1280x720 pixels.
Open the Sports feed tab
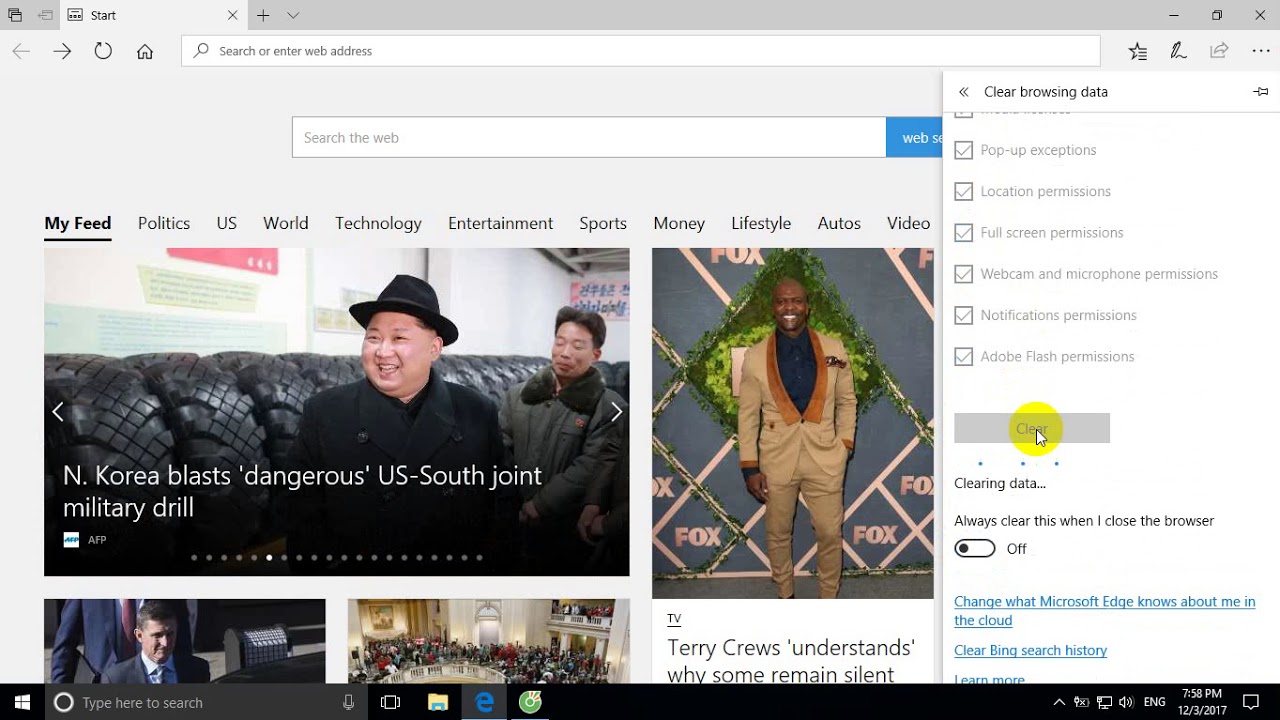point(603,223)
